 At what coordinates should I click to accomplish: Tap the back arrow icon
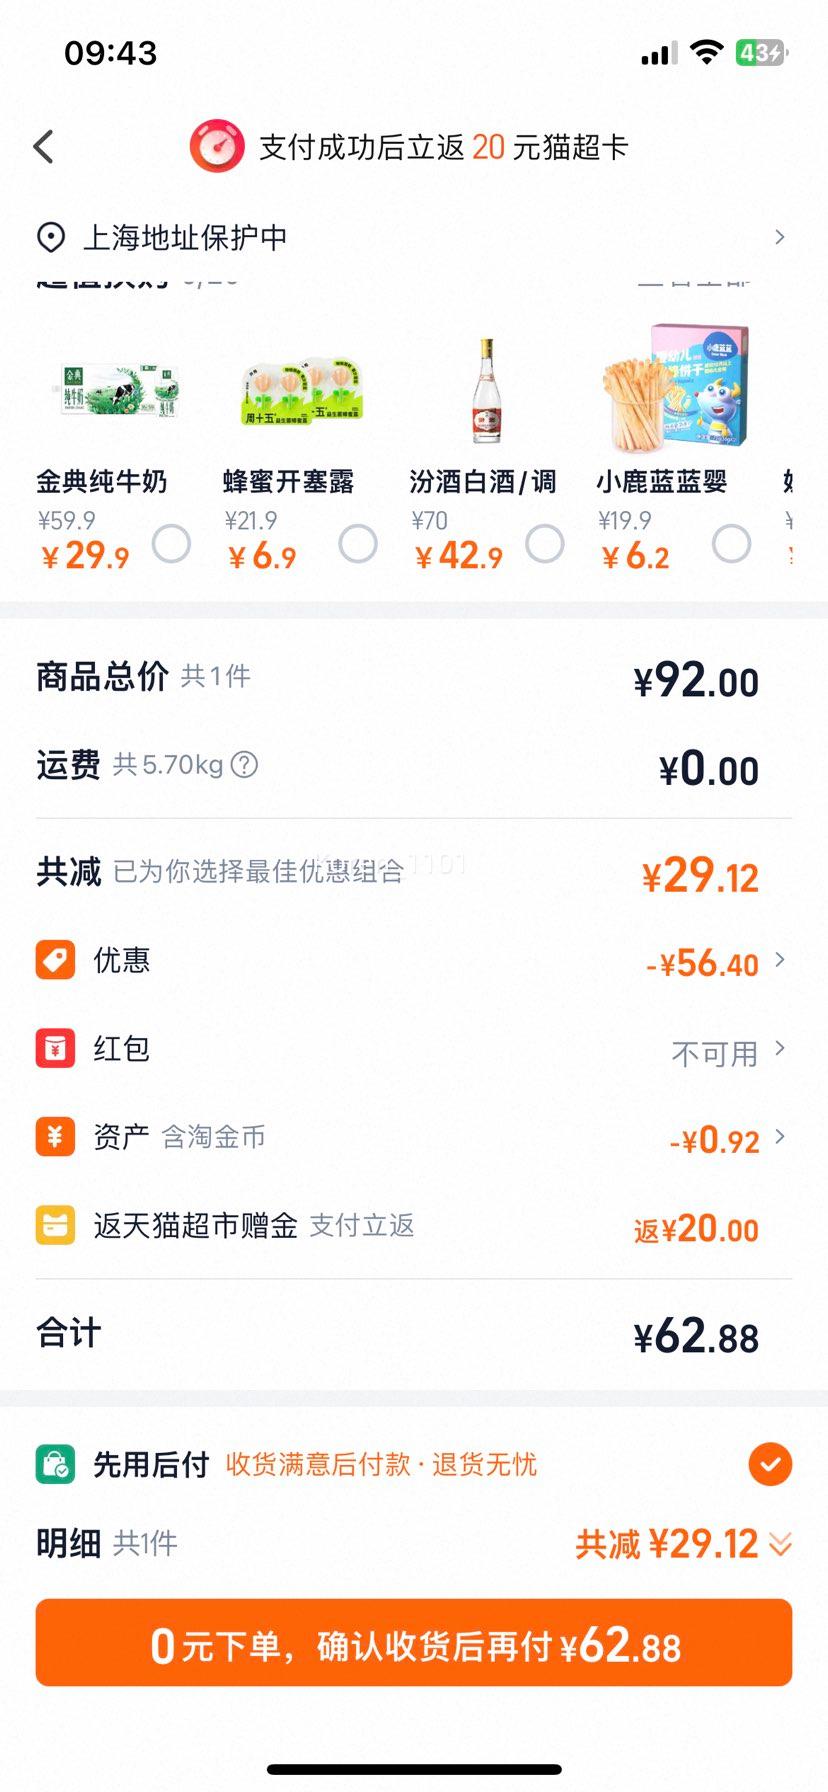(x=43, y=147)
